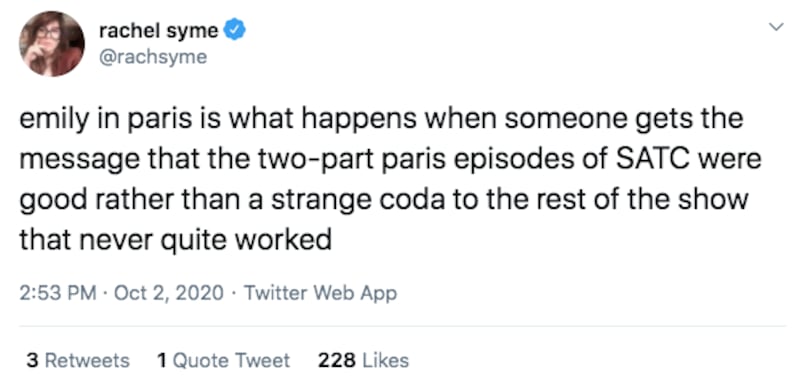Click the blue verified badge
The height and width of the screenshot is (389, 800).
236,31
